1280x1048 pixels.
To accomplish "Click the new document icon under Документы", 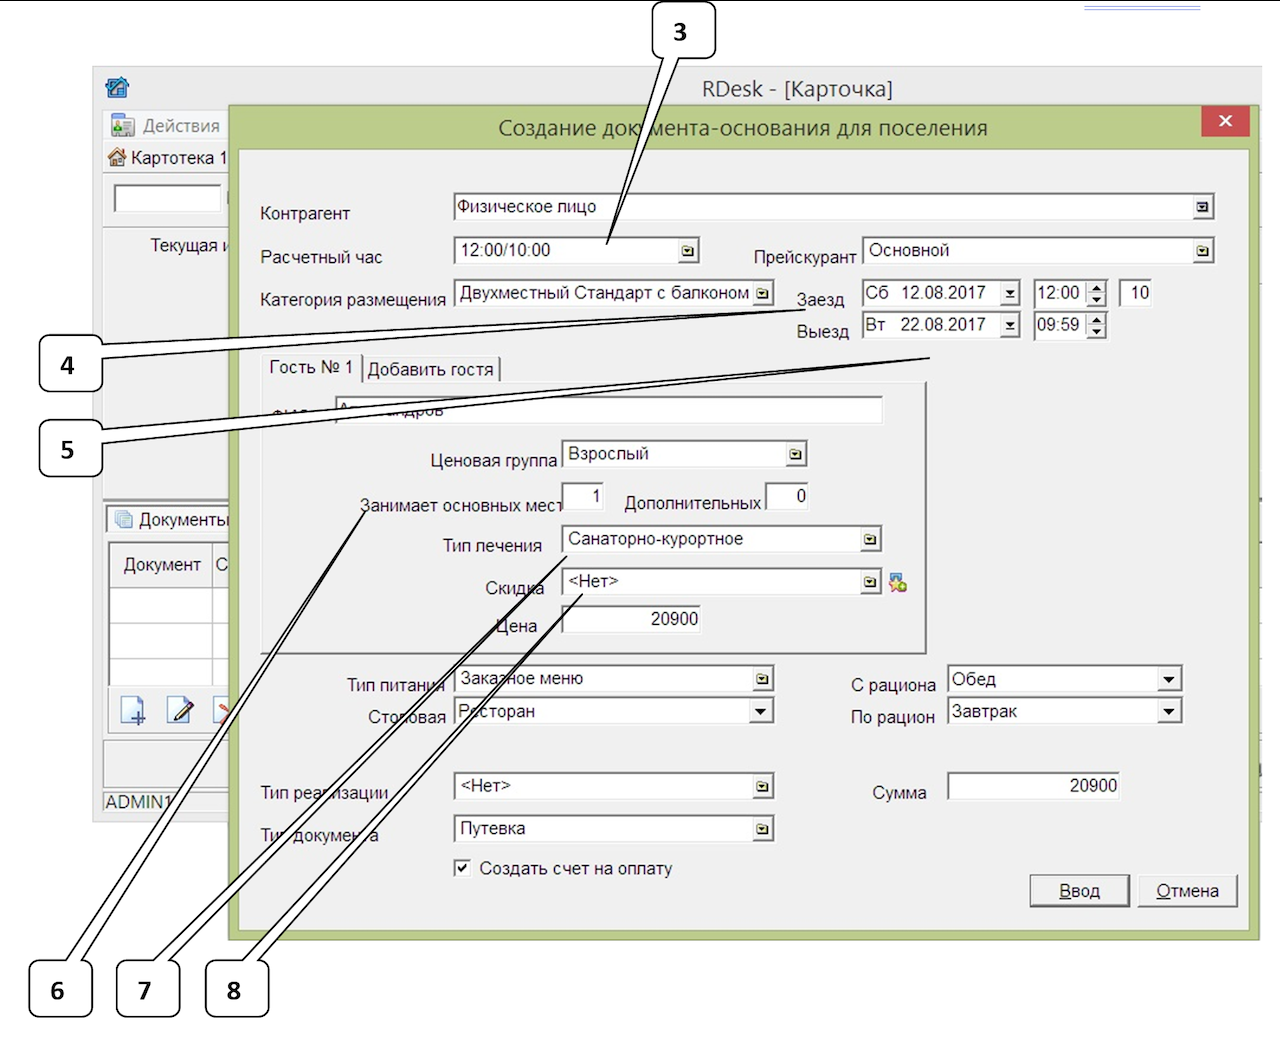I will coord(132,710).
